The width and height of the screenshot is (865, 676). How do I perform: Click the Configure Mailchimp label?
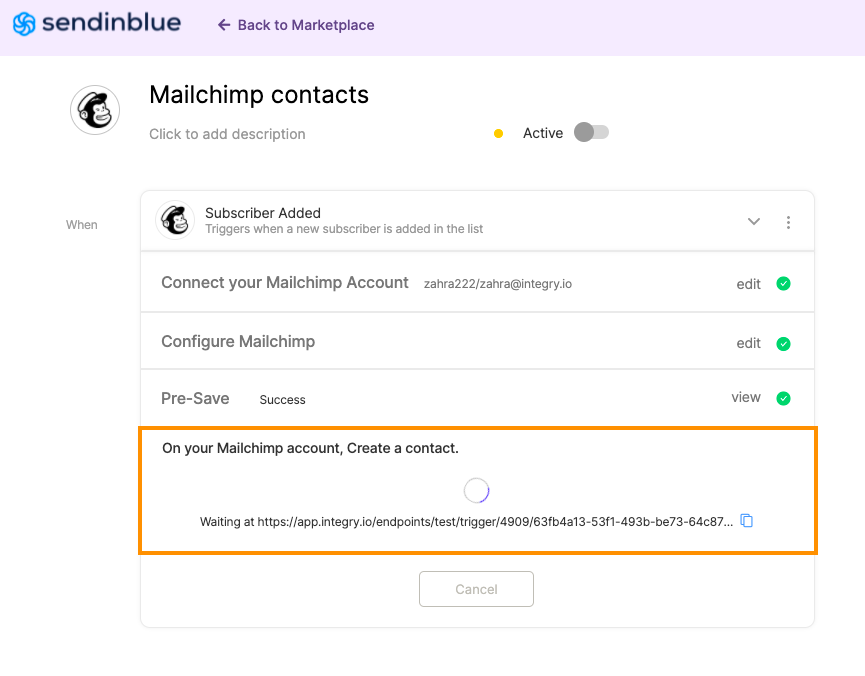(x=238, y=342)
